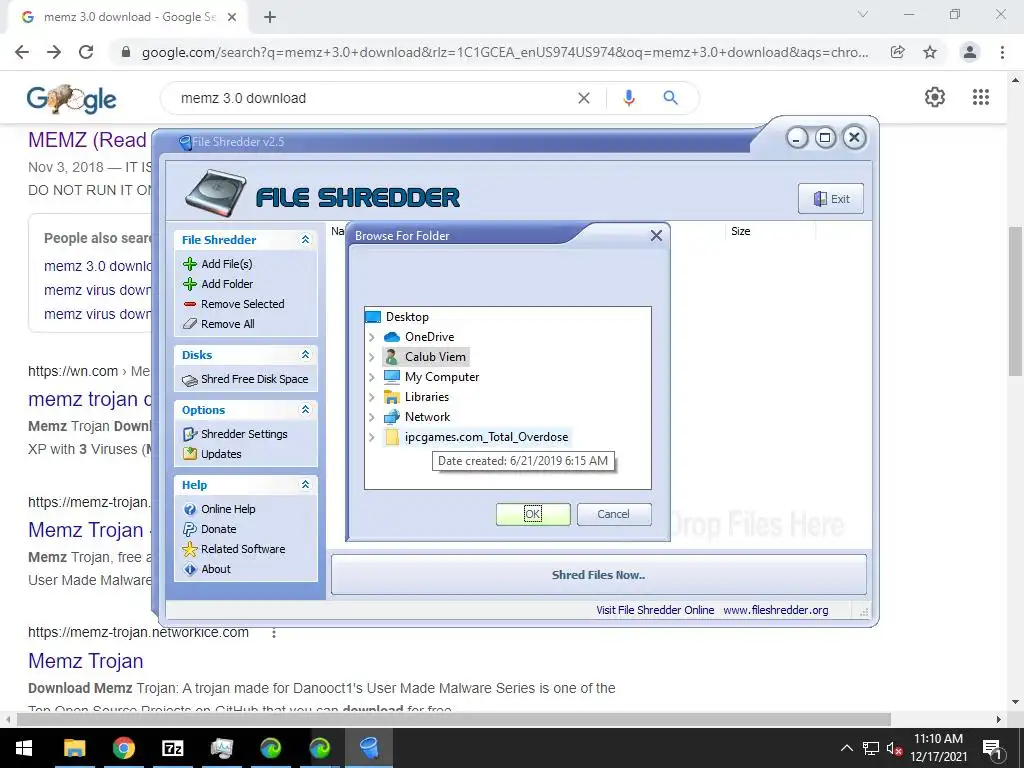Image resolution: width=1024 pixels, height=768 pixels.
Task: Open the Chrome profile avatar
Action: point(970,52)
